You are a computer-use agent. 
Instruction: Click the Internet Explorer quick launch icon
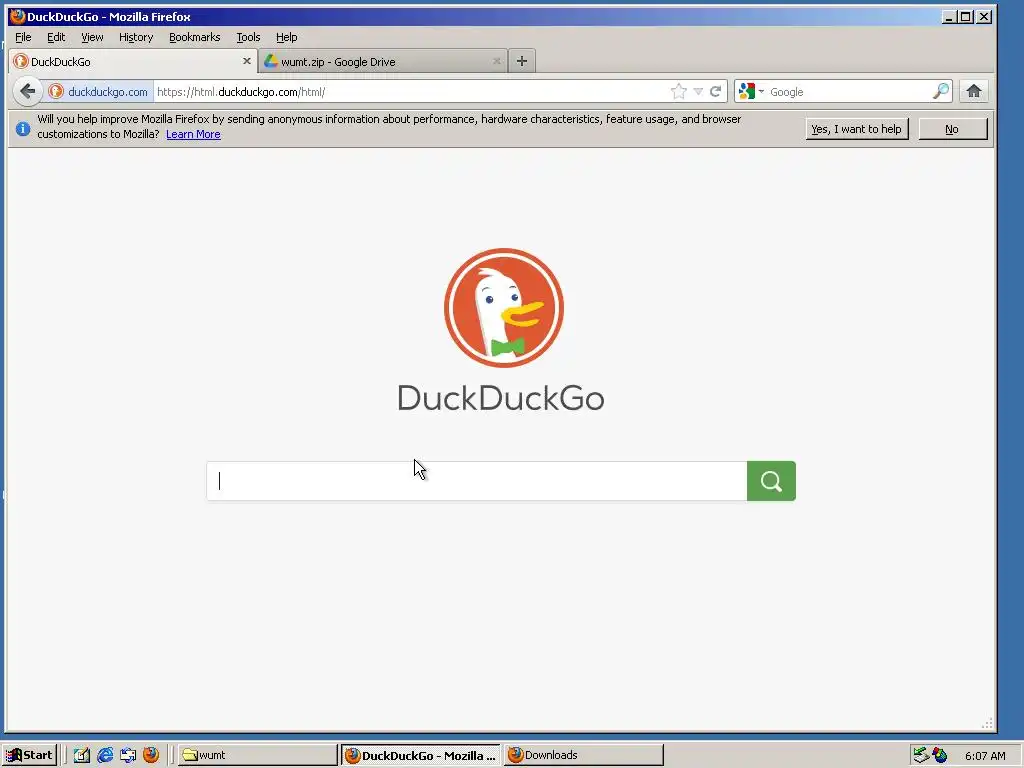(x=105, y=755)
